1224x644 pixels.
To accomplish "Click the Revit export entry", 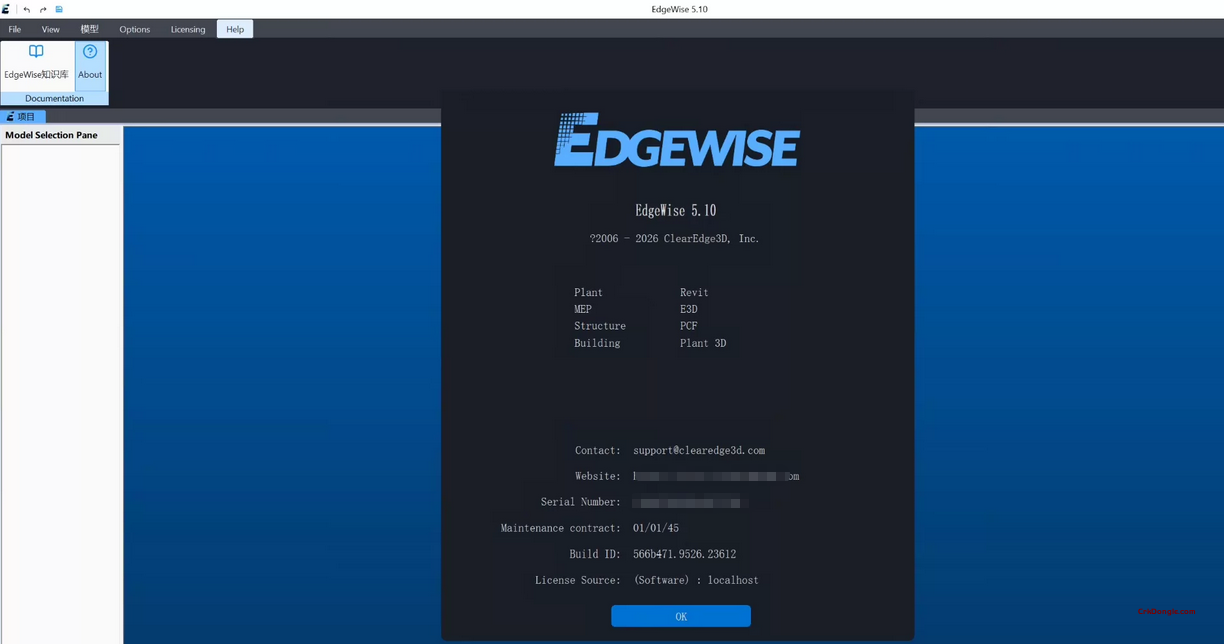I will (x=694, y=293).
